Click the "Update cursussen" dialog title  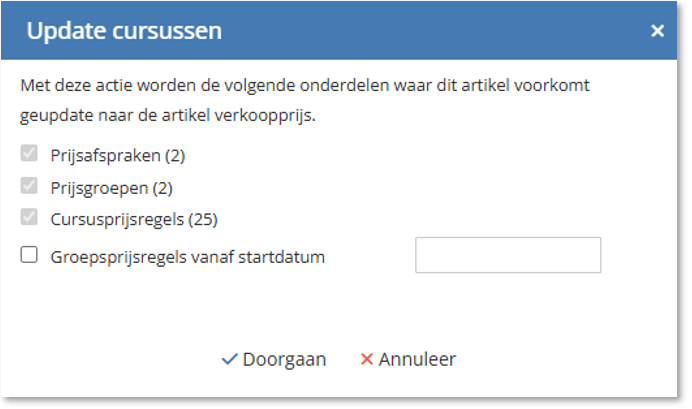(x=124, y=31)
